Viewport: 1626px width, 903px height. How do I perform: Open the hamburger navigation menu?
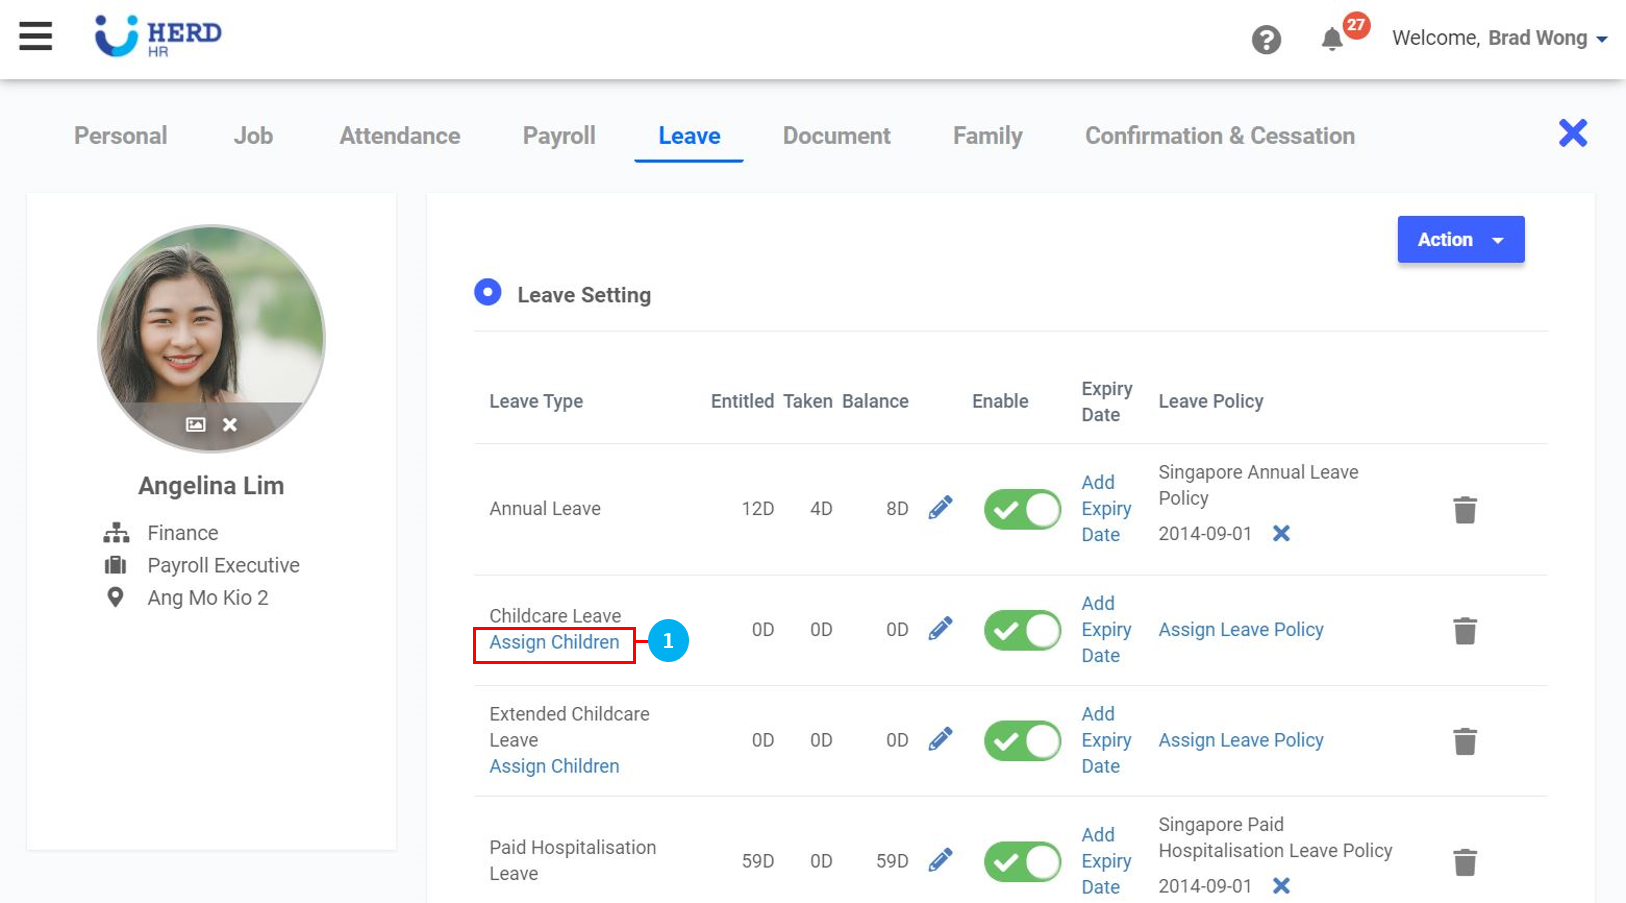[35, 37]
